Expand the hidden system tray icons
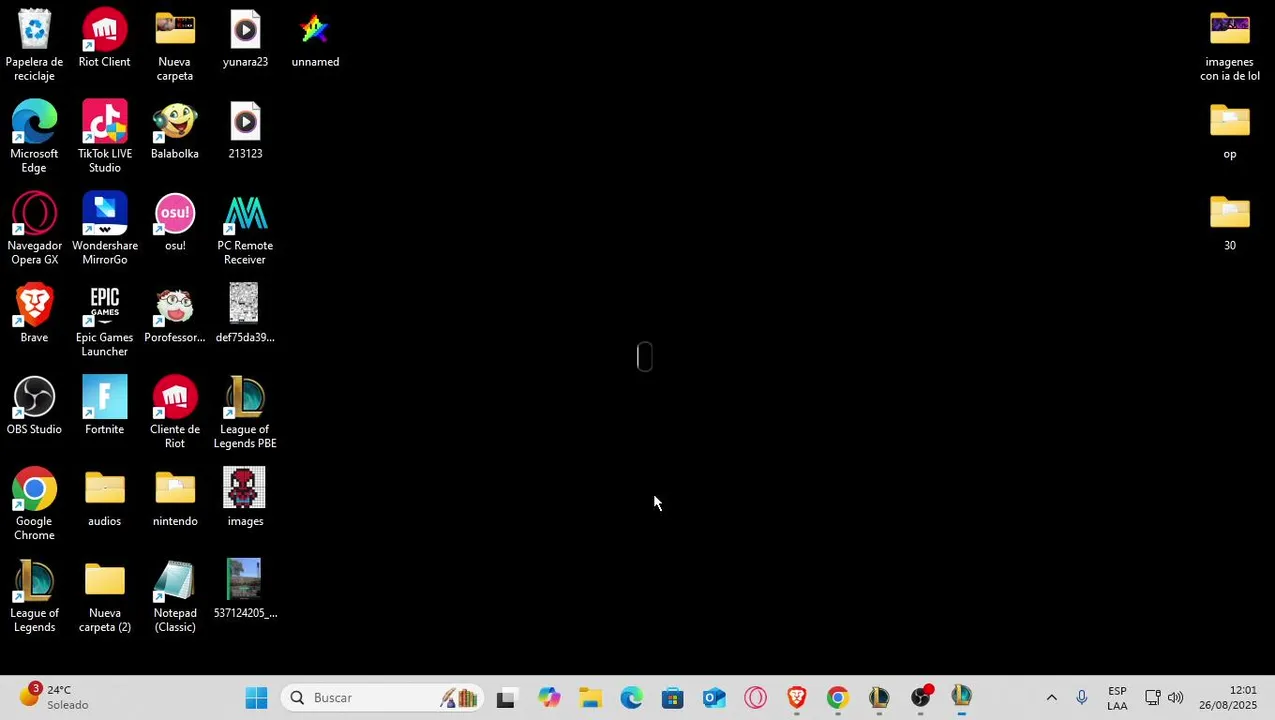This screenshot has width=1275, height=720. pyautogui.click(x=1051, y=698)
